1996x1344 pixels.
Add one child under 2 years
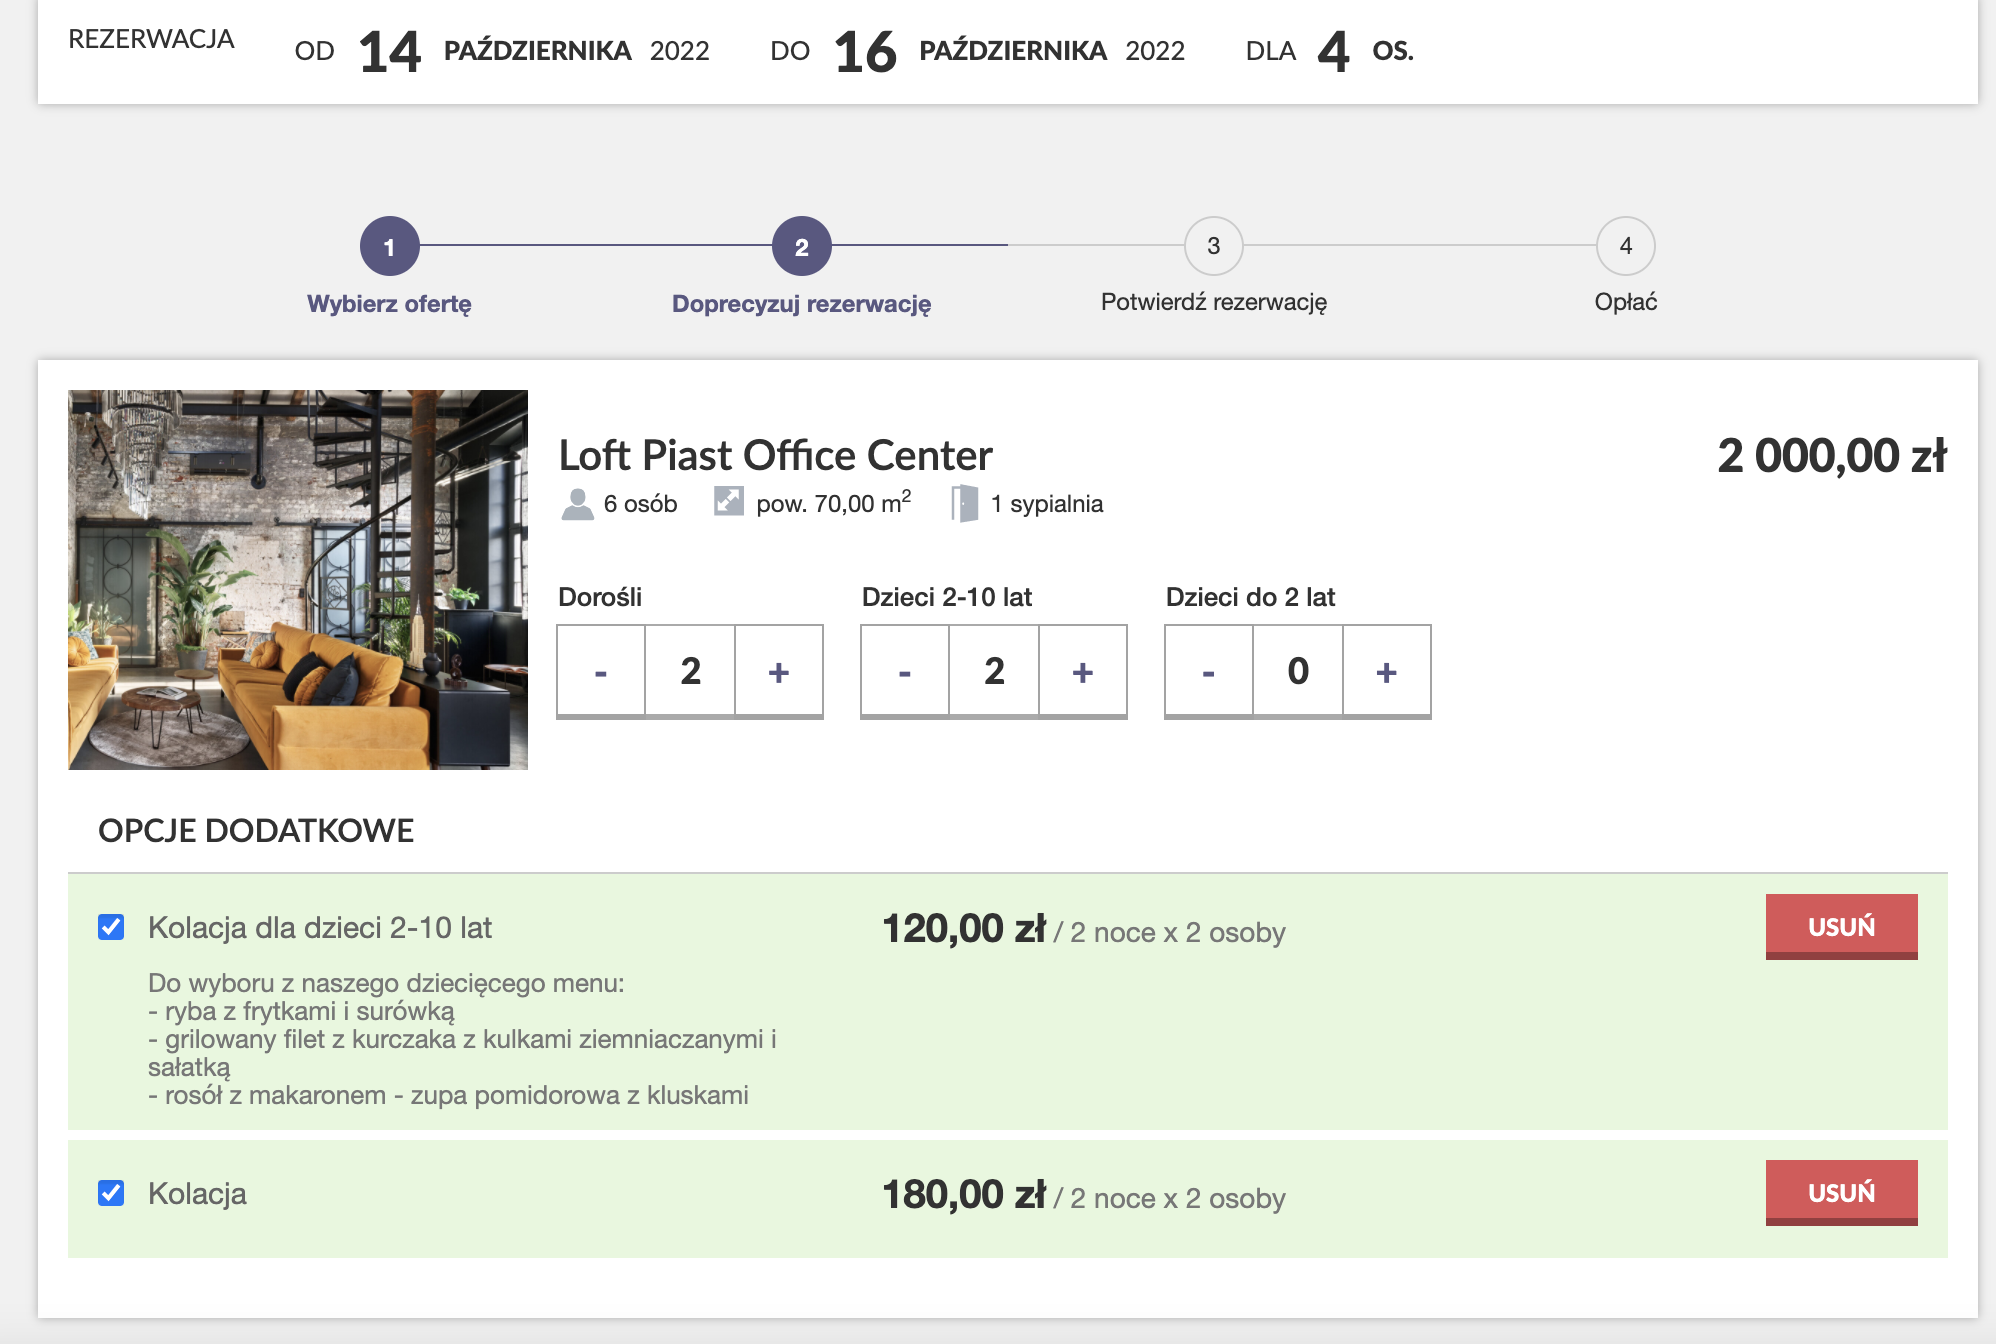1386,671
